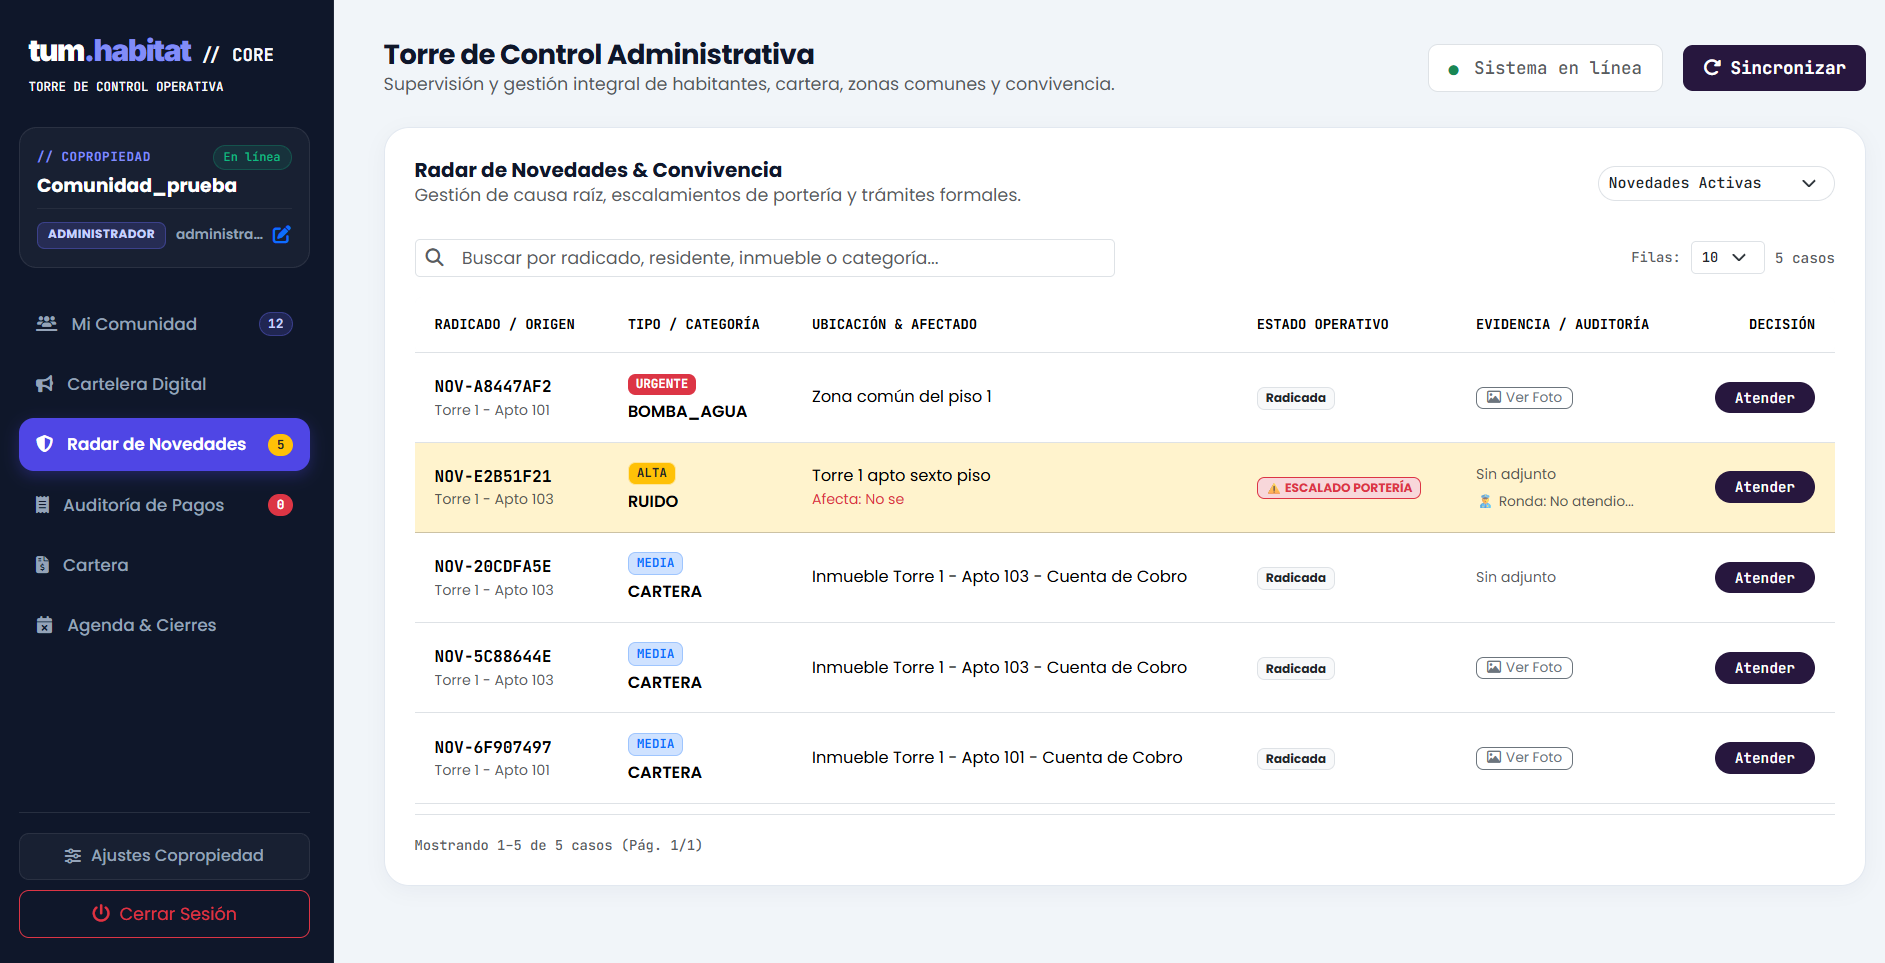Click Torre 1 apto sexto piso location
The image size is (1885, 963).
tap(901, 475)
